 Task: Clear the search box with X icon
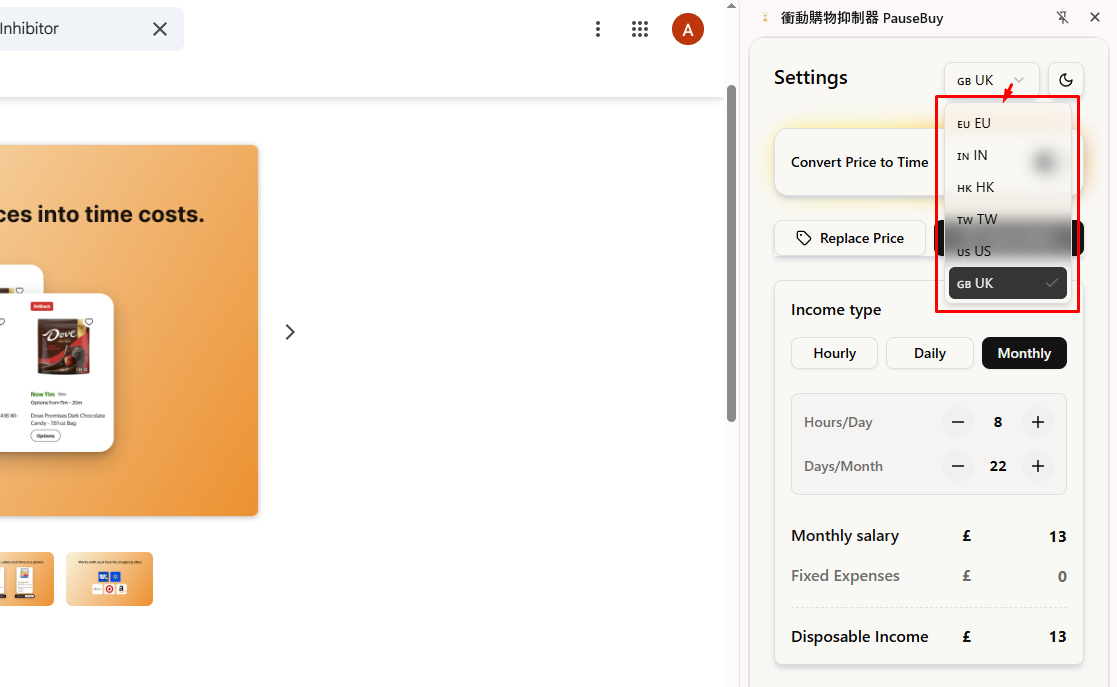coord(160,29)
